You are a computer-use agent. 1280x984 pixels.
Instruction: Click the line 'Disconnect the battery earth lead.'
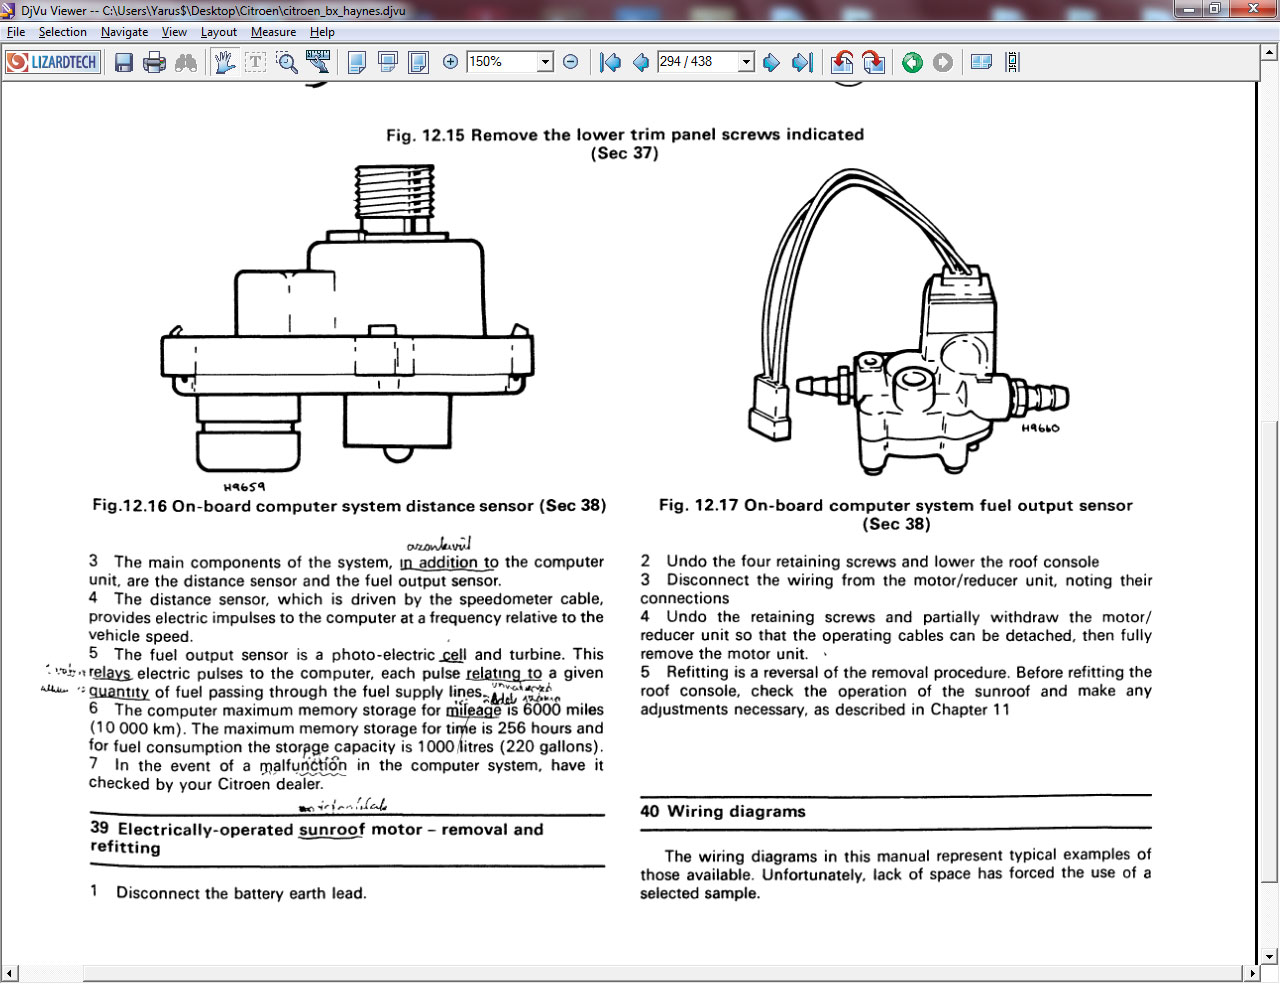click(x=241, y=893)
